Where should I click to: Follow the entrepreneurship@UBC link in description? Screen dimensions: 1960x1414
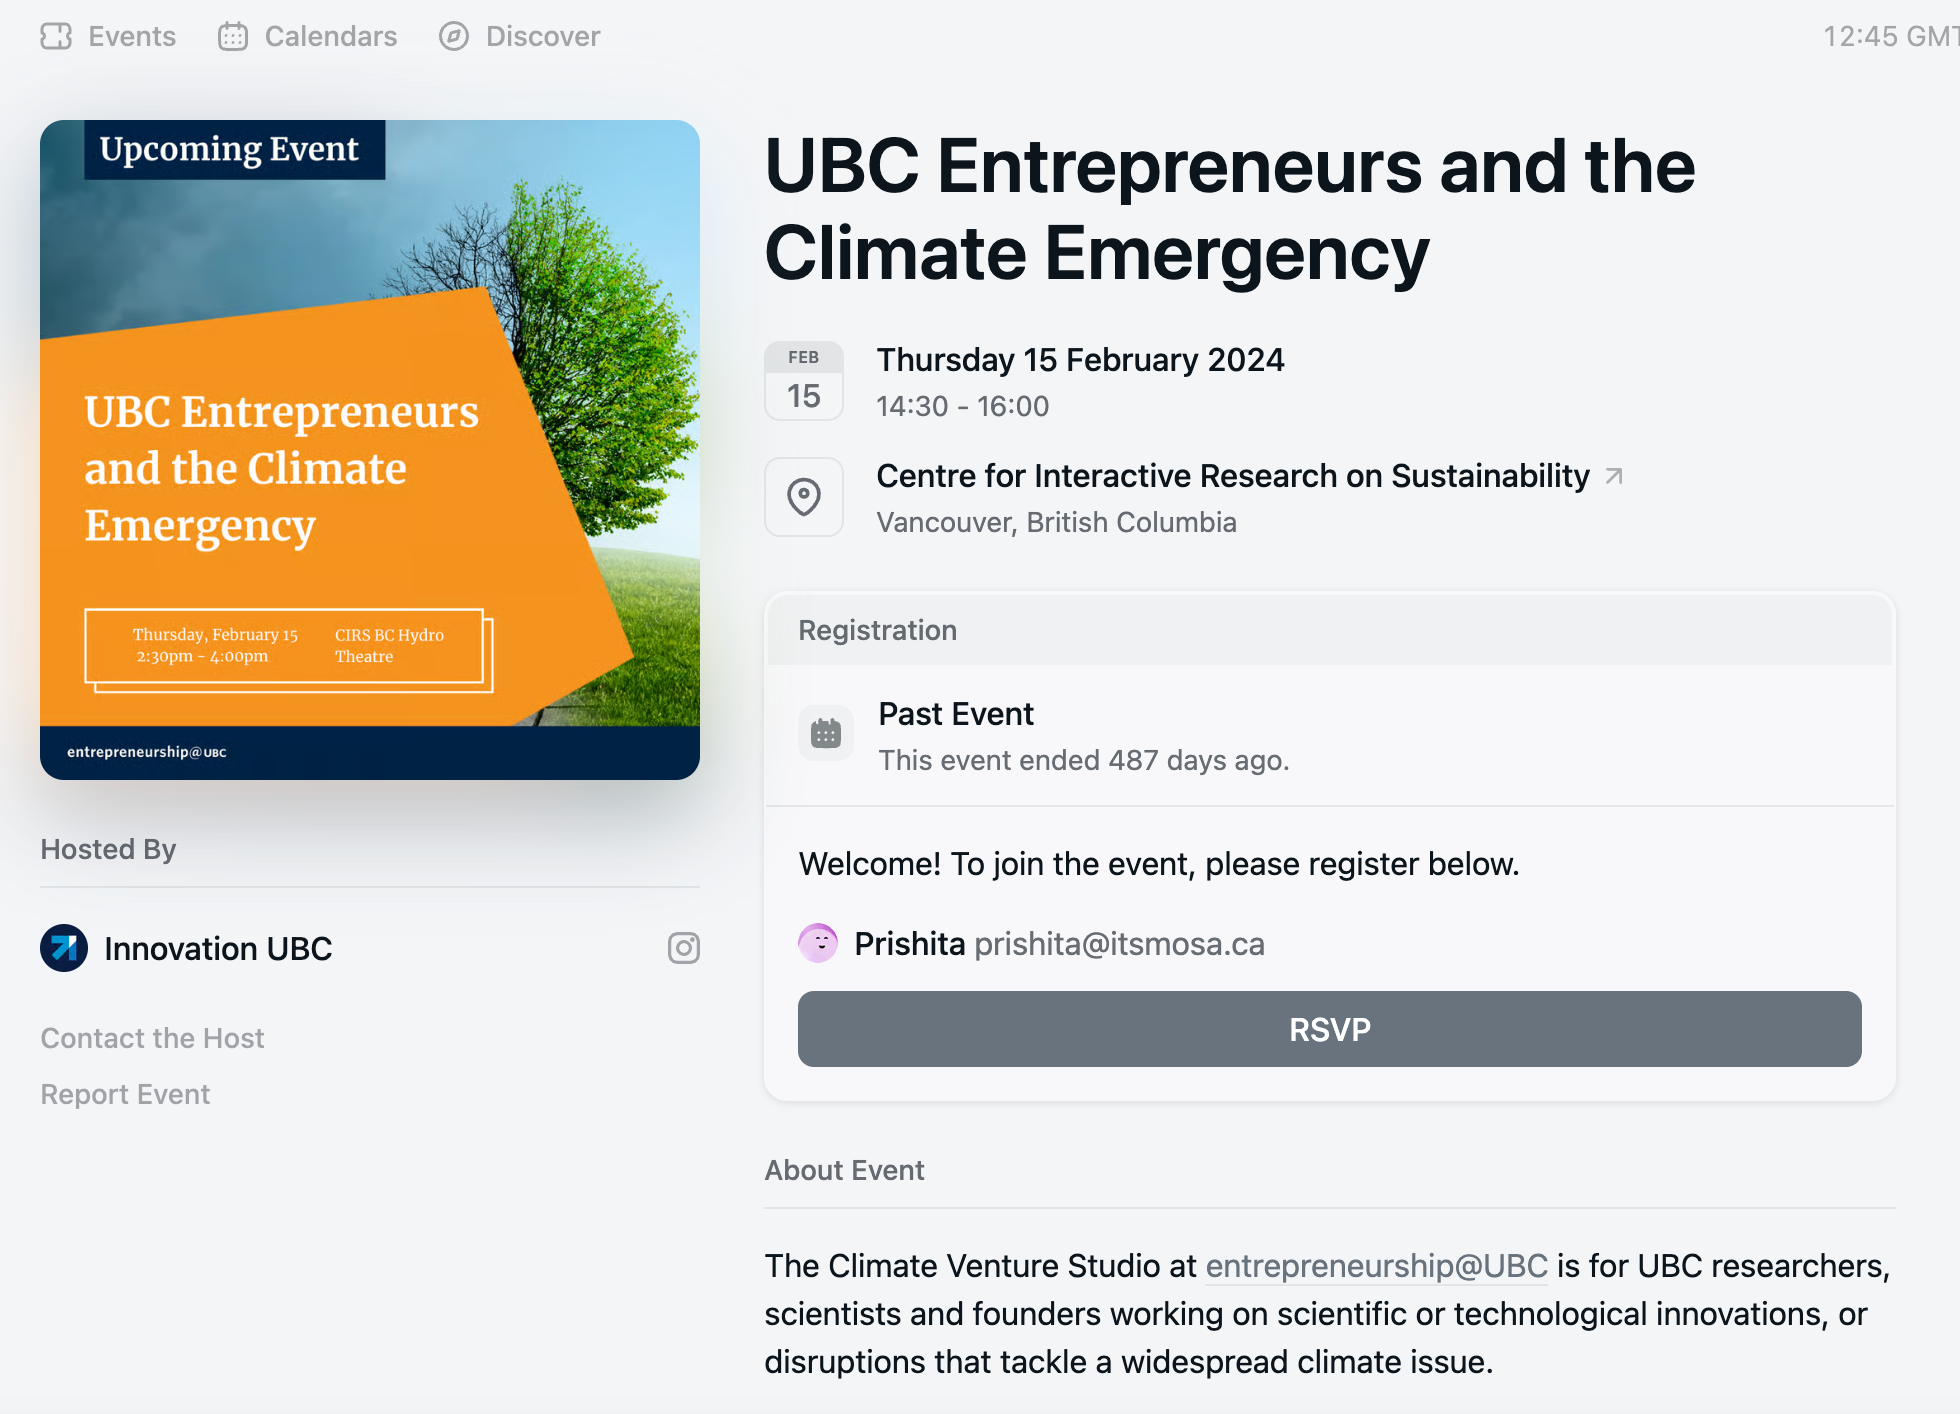pyautogui.click(x=1377, y=1266)
